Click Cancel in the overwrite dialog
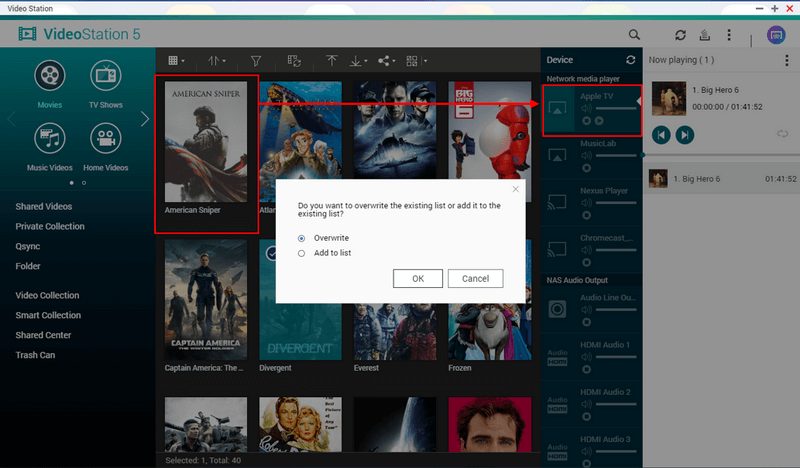 476,279
